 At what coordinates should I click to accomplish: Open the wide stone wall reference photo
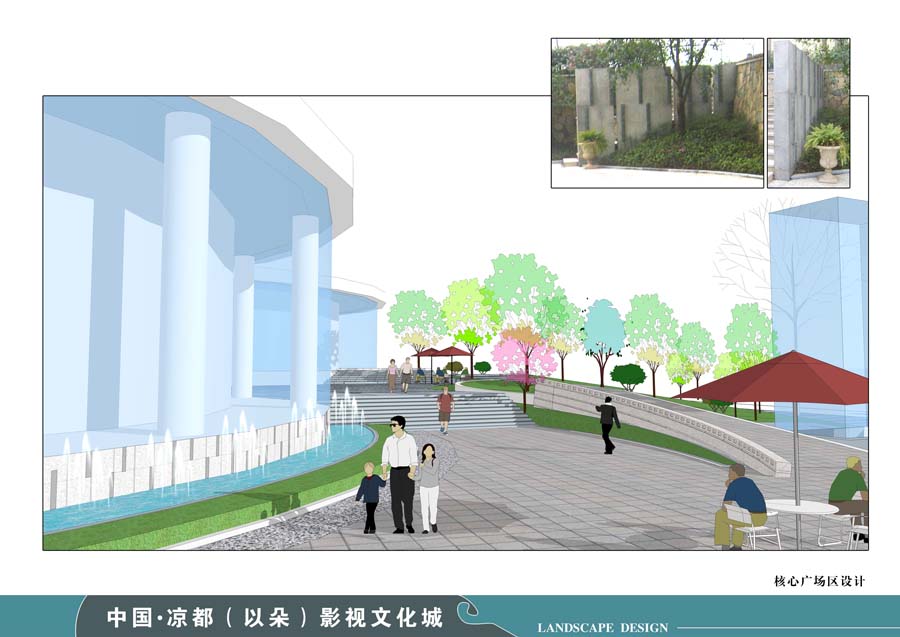[x=657, y=113]
